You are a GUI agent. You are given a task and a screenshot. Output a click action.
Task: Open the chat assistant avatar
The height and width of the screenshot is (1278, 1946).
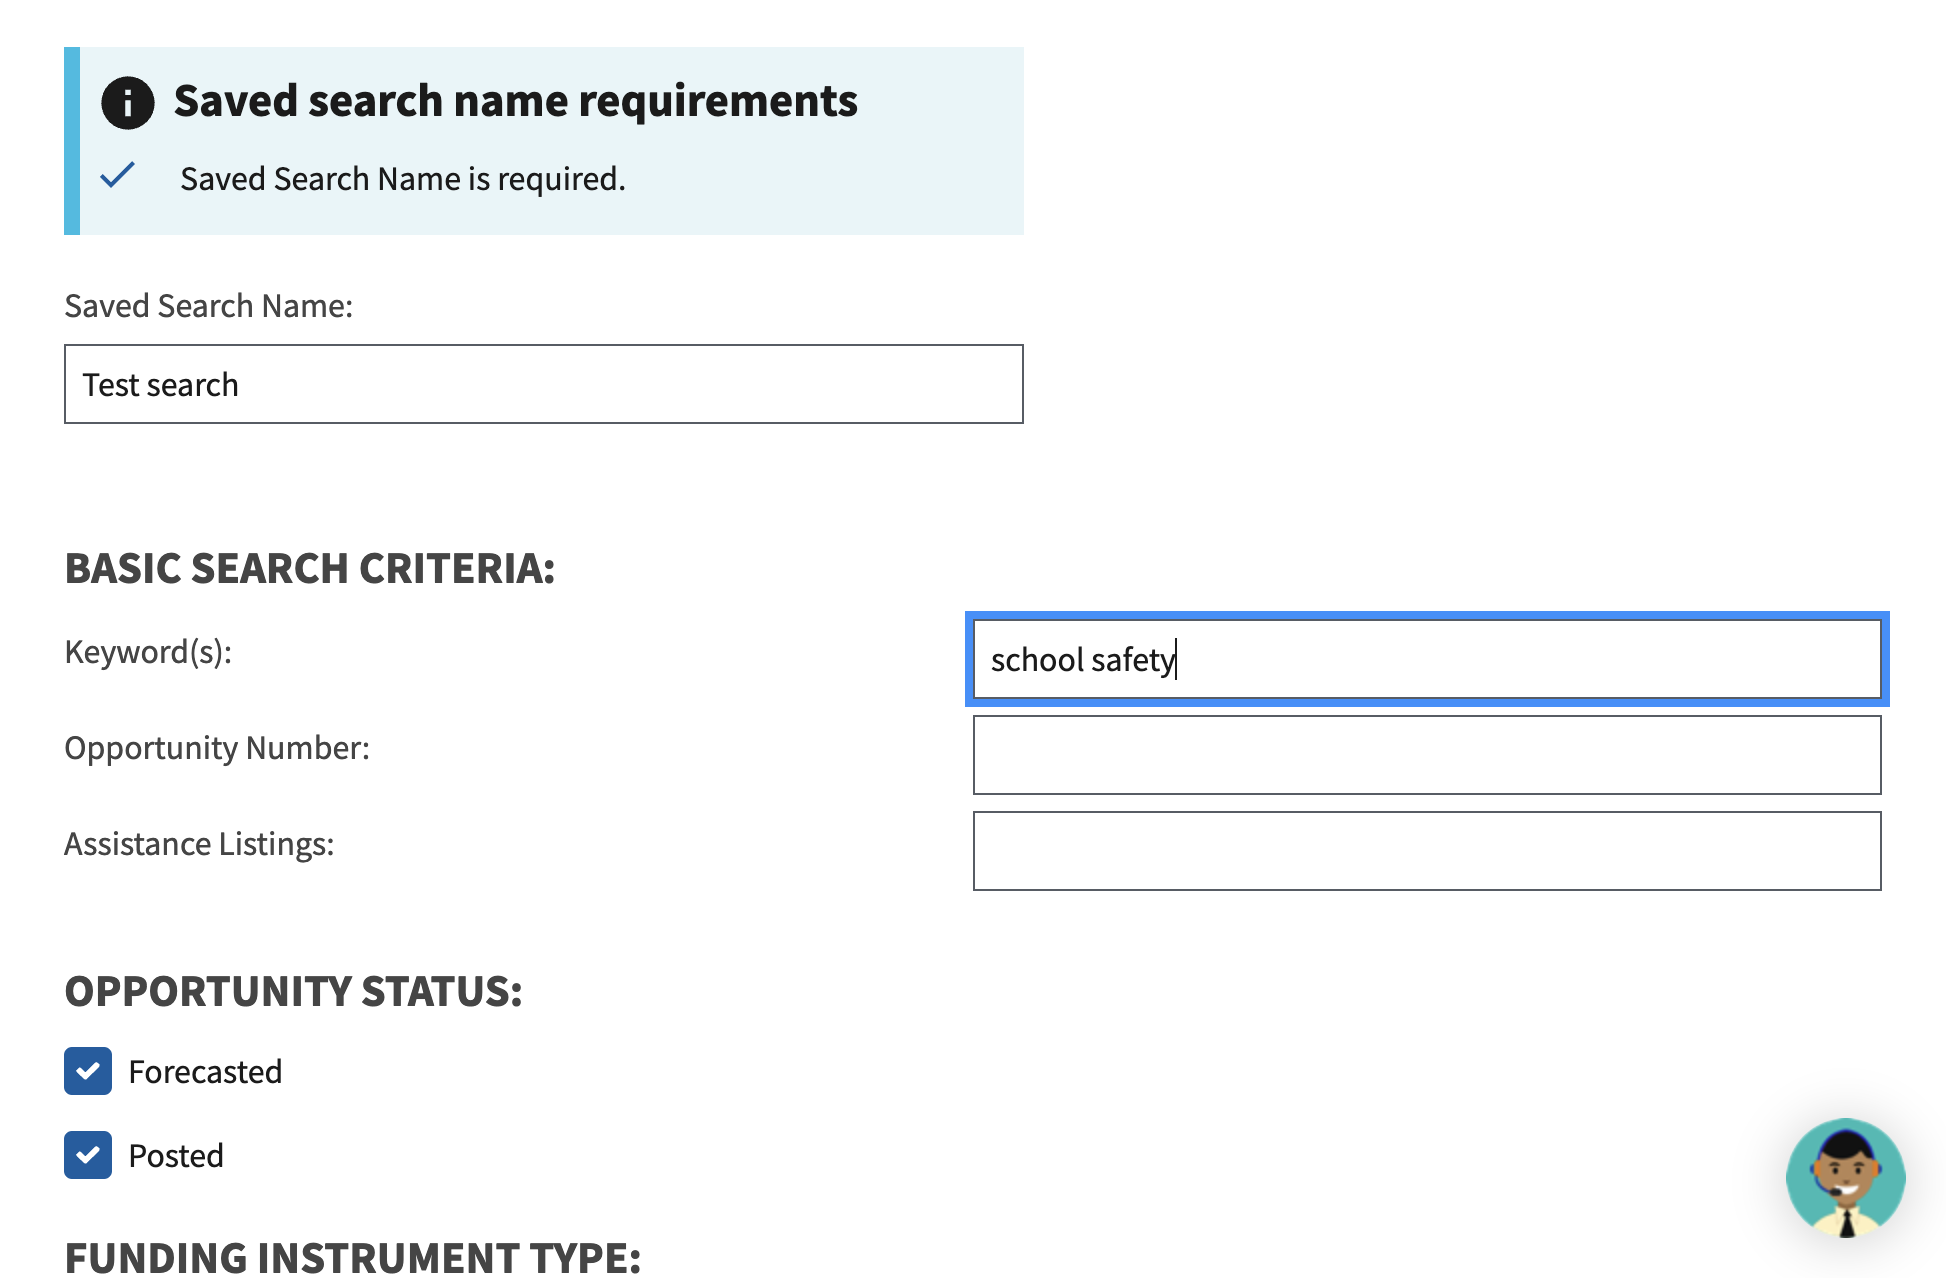point(1845,1177)
